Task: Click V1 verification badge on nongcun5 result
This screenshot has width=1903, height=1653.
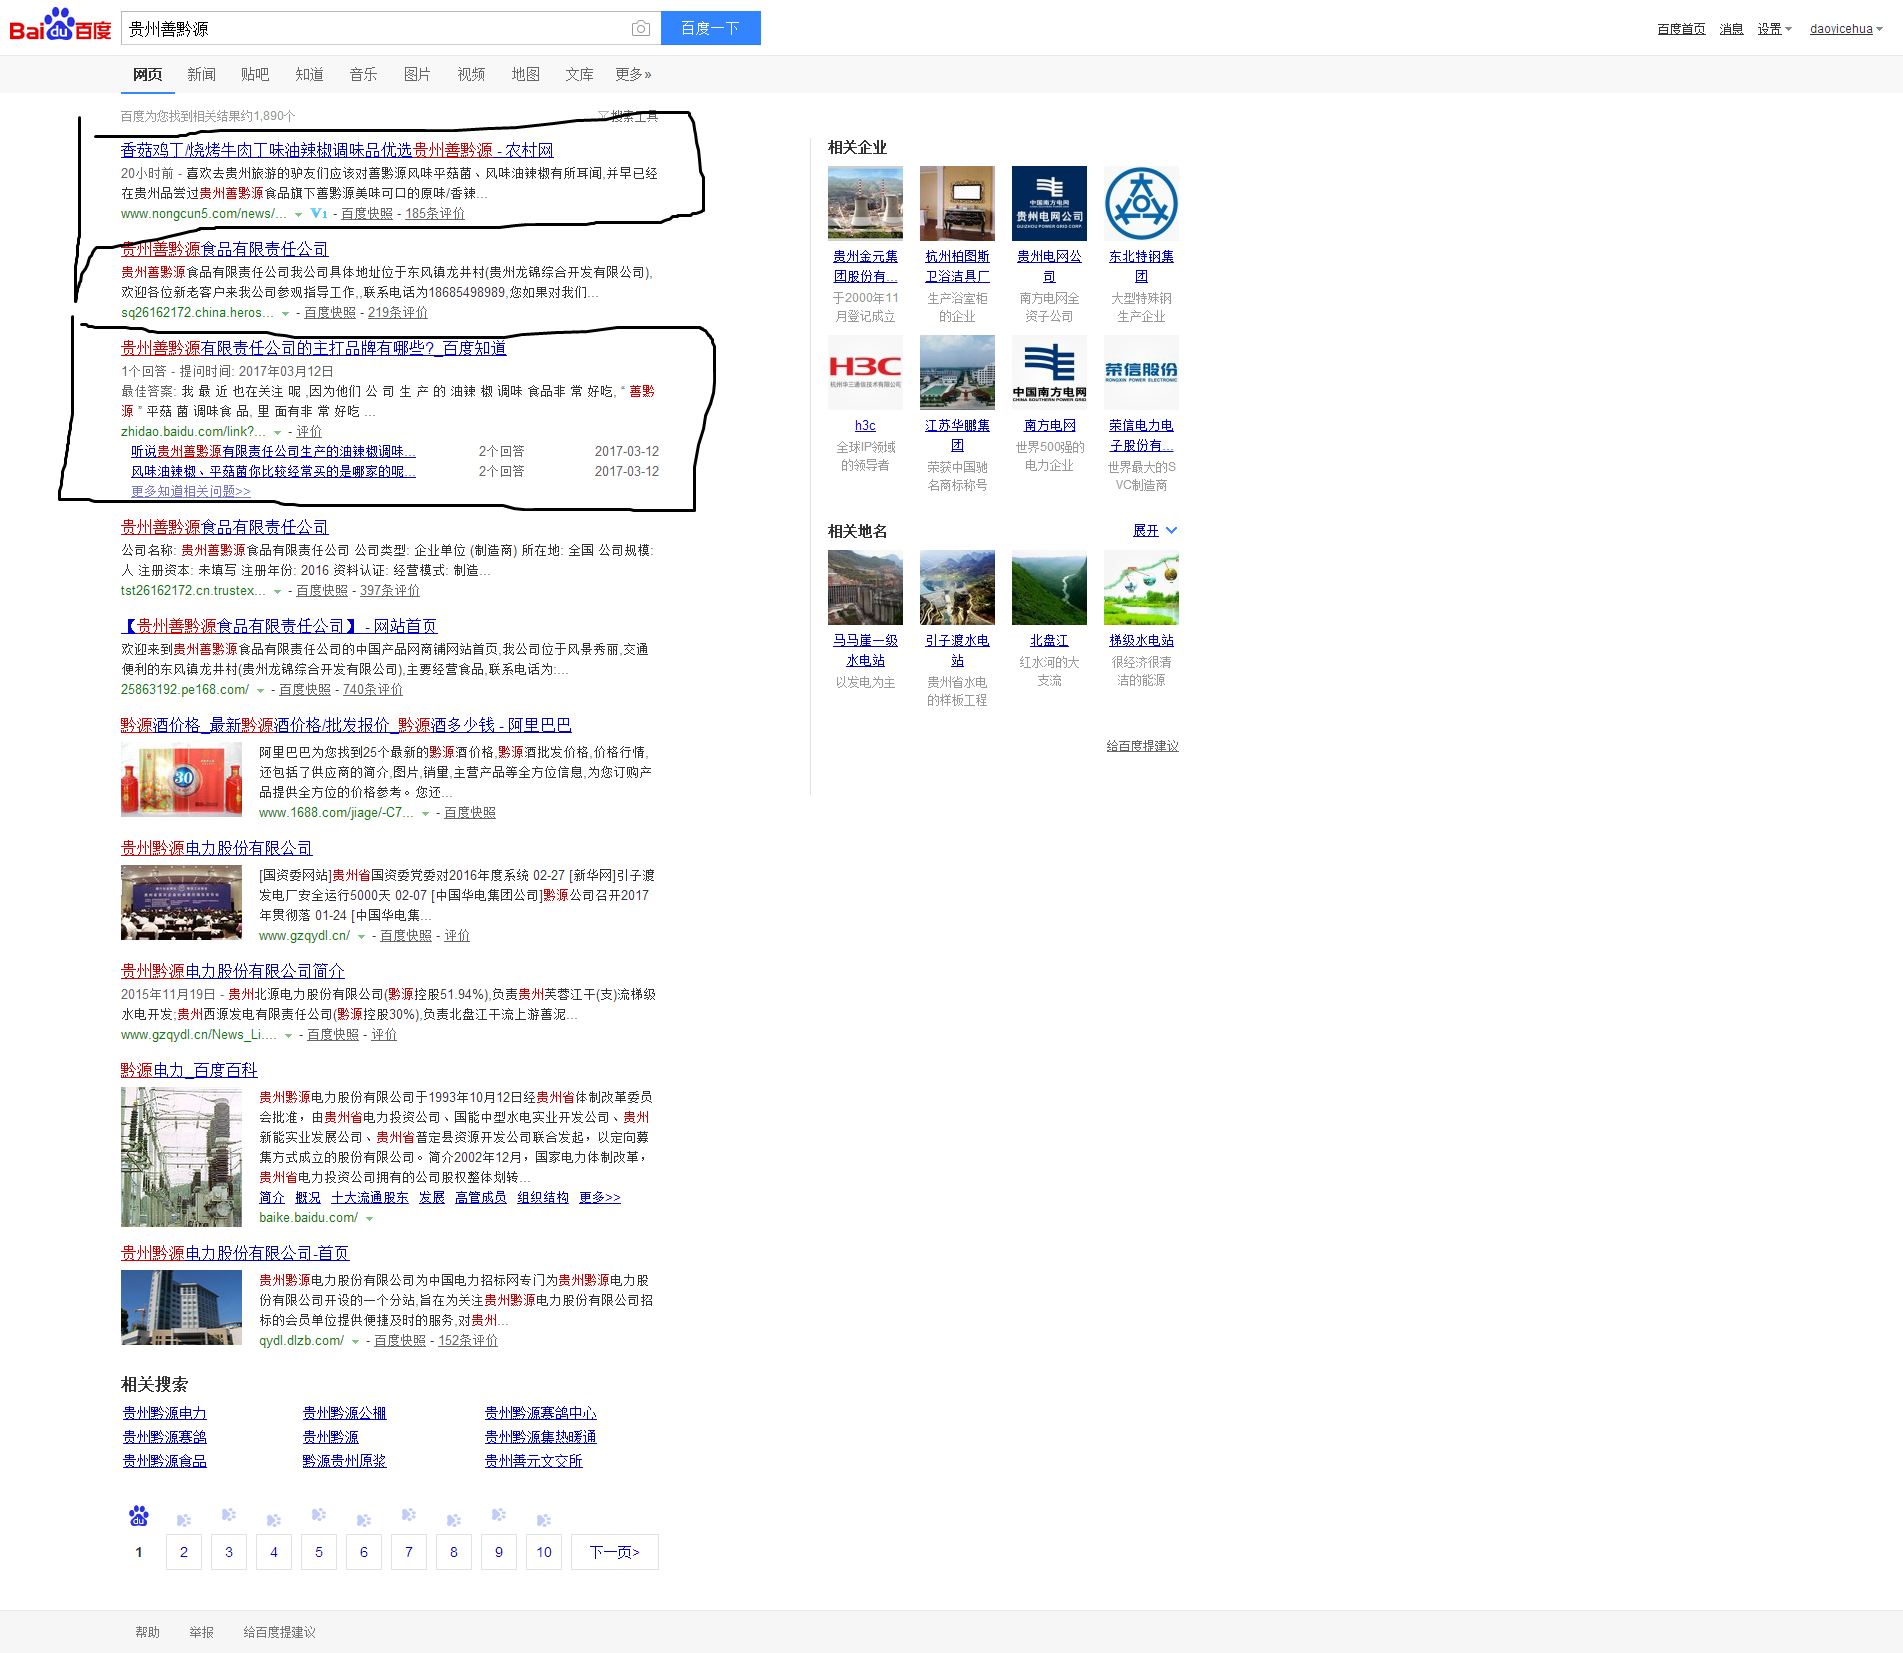Action: pyautogui.click(x=319, y=214)
